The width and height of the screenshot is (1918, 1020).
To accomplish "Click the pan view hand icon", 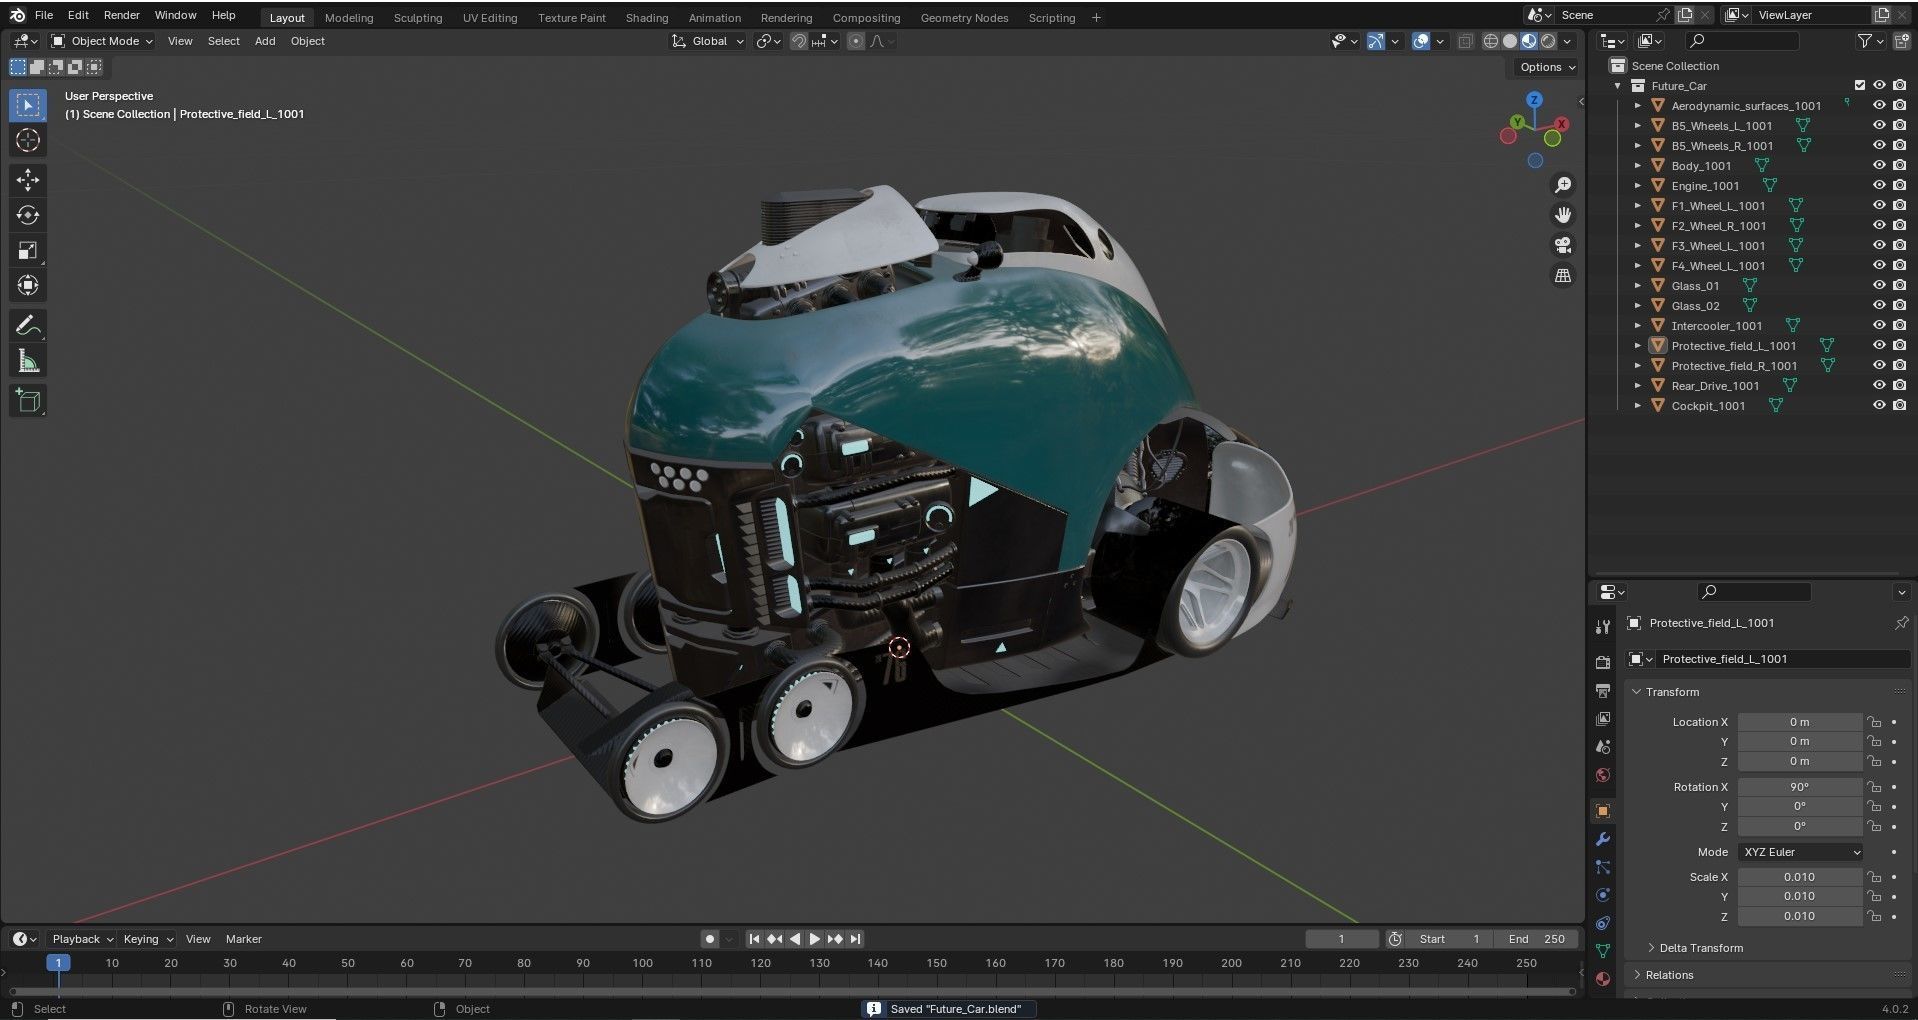I will (x=1563, y=215).
